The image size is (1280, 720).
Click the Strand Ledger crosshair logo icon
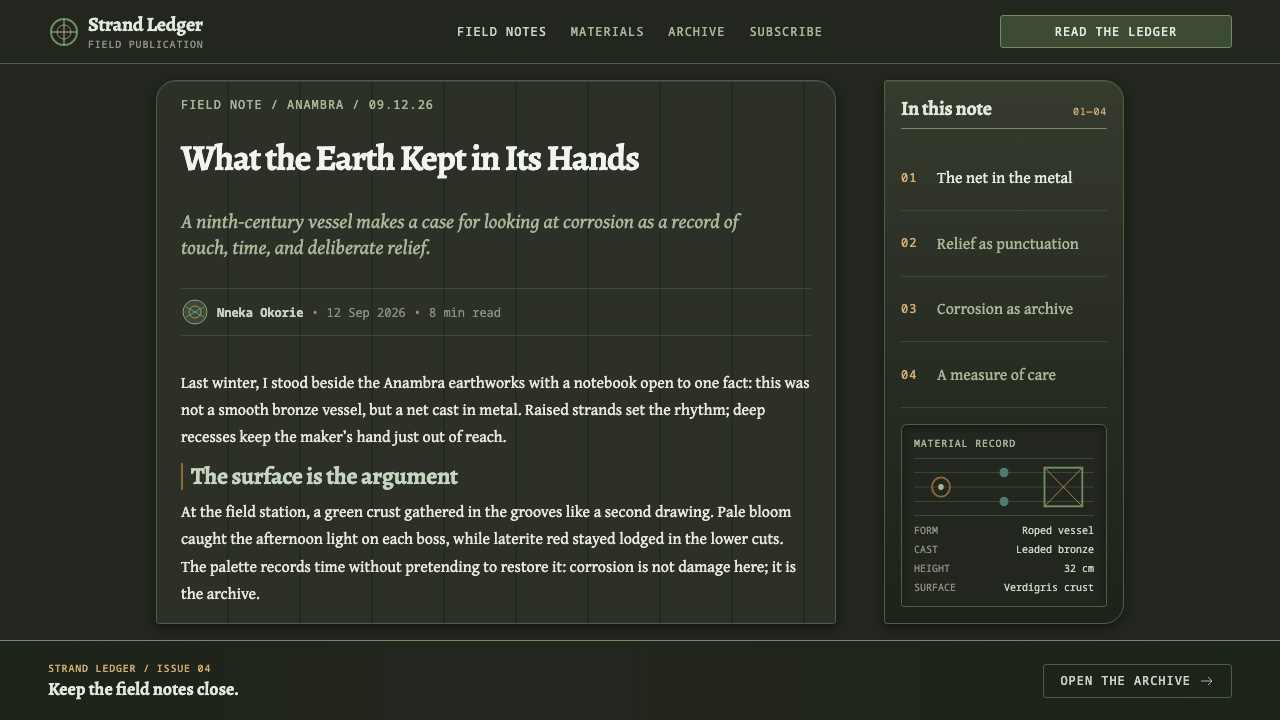pos(64,32)
